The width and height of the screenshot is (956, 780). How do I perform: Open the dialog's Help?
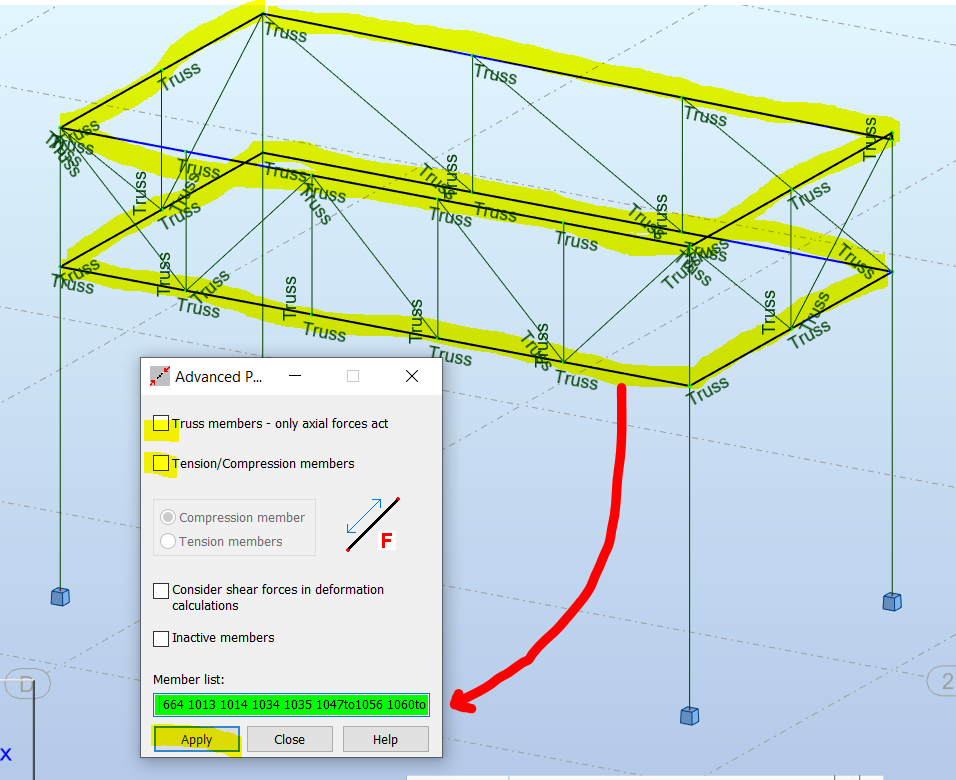point(385,739)
